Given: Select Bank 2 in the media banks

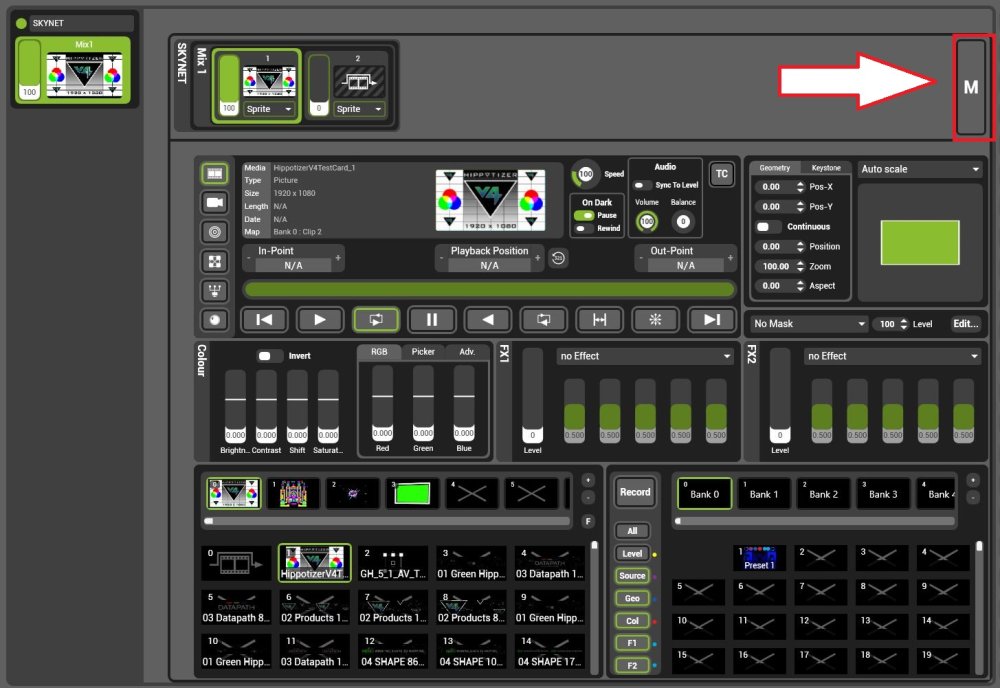Looking at the screenshot, I should point(823,493).
